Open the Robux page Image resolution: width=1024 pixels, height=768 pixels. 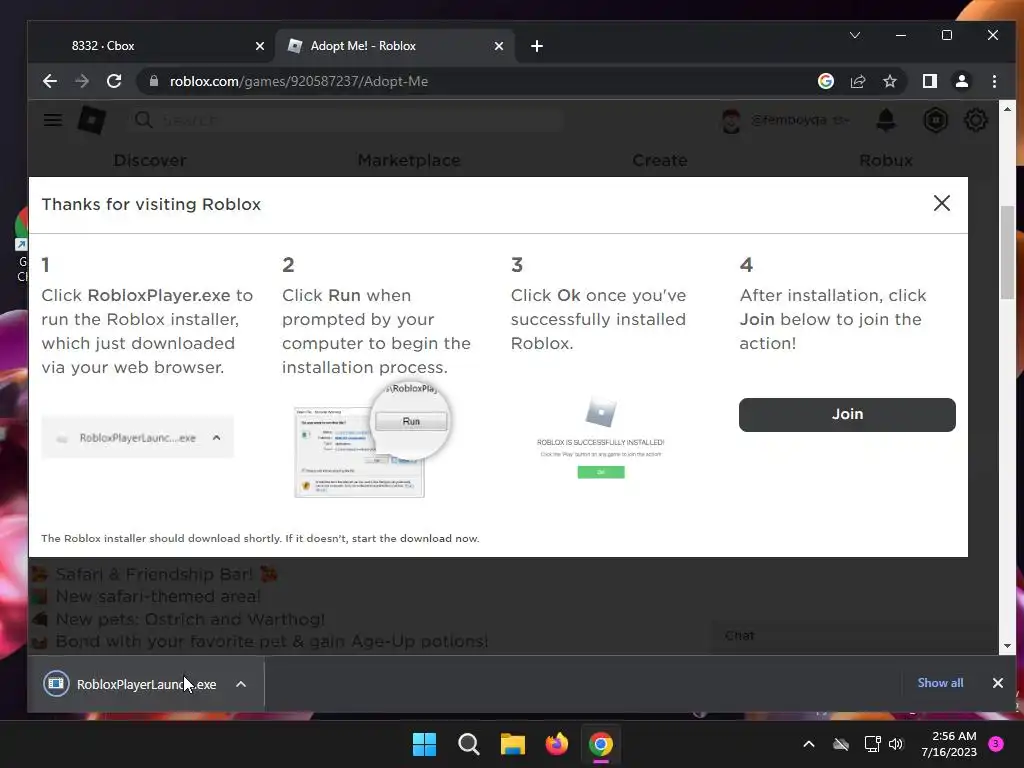pyautogui.click(x=886, y=160)
